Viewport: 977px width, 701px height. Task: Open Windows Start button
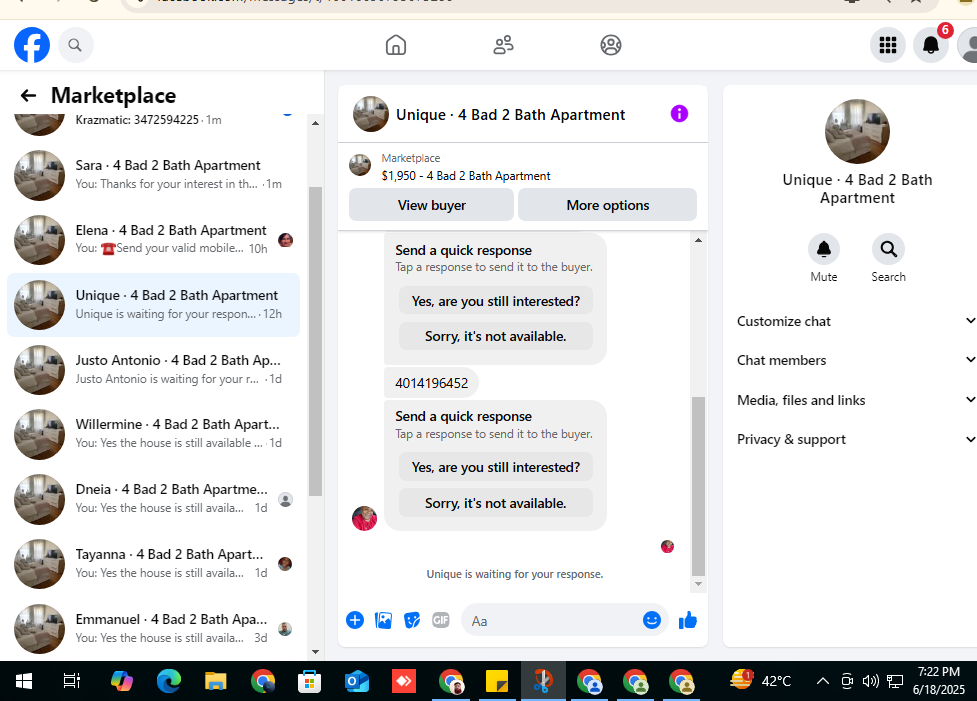click(x=24, y=681)
